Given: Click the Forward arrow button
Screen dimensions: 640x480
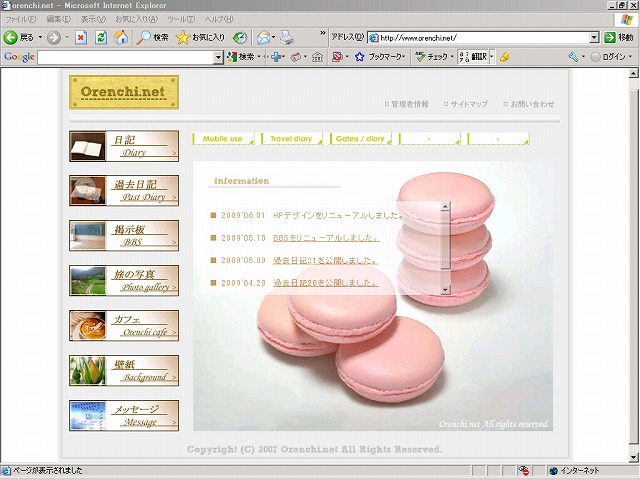Looking at the screenshot, I should coord(53,38).
